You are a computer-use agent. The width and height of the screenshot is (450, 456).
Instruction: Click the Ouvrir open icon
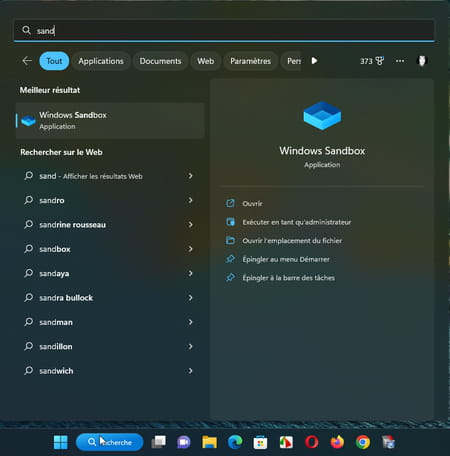230,203
